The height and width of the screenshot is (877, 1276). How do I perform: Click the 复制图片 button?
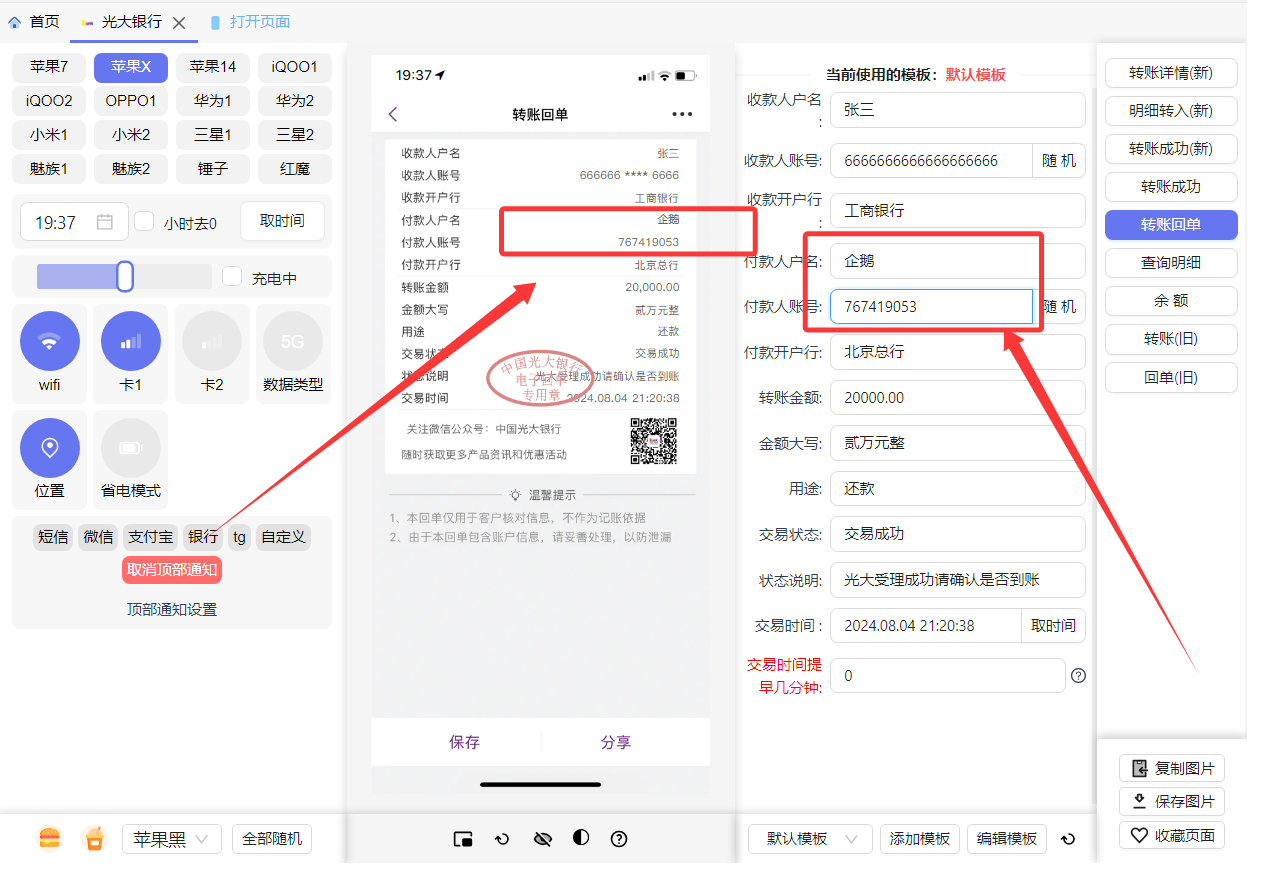(x=1172, y=768)
